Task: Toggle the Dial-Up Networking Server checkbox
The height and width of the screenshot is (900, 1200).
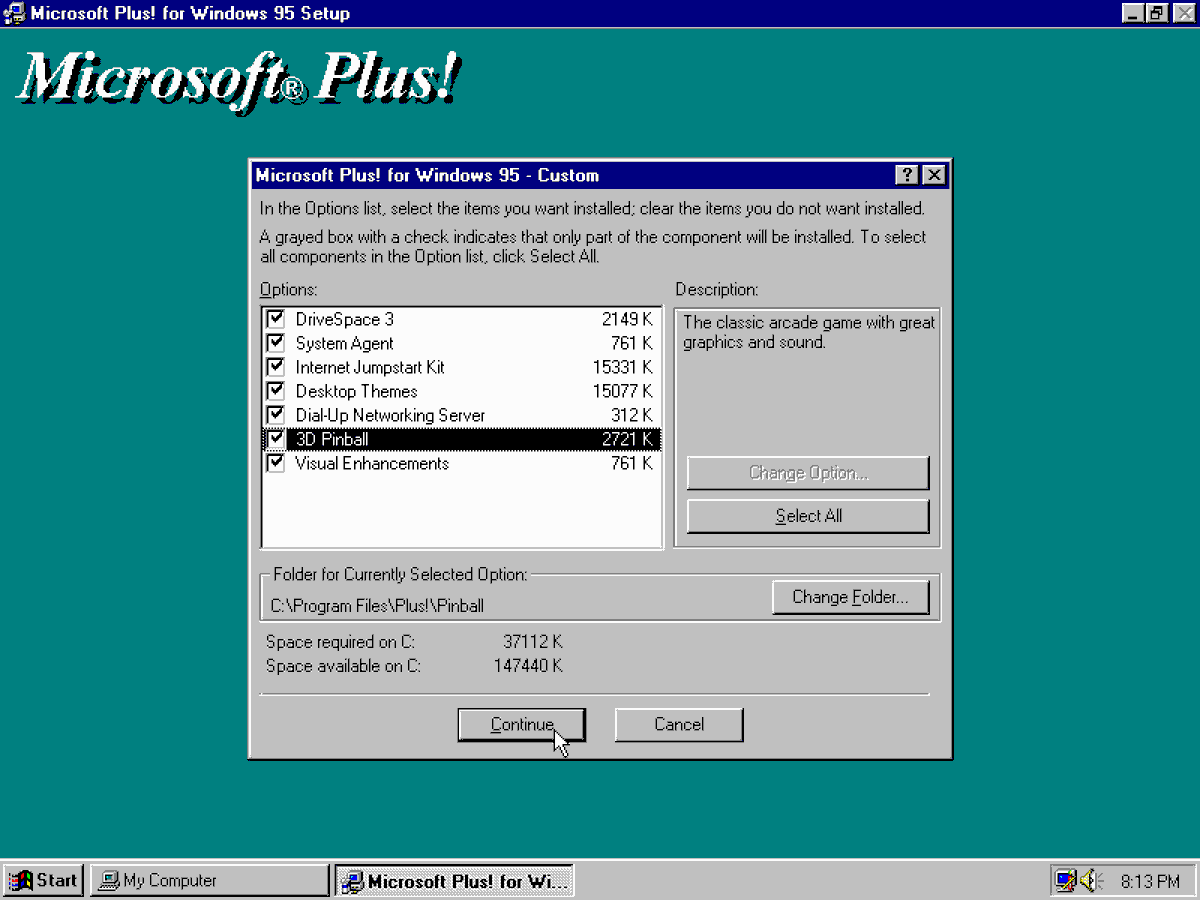Action: tap(276, 415)
